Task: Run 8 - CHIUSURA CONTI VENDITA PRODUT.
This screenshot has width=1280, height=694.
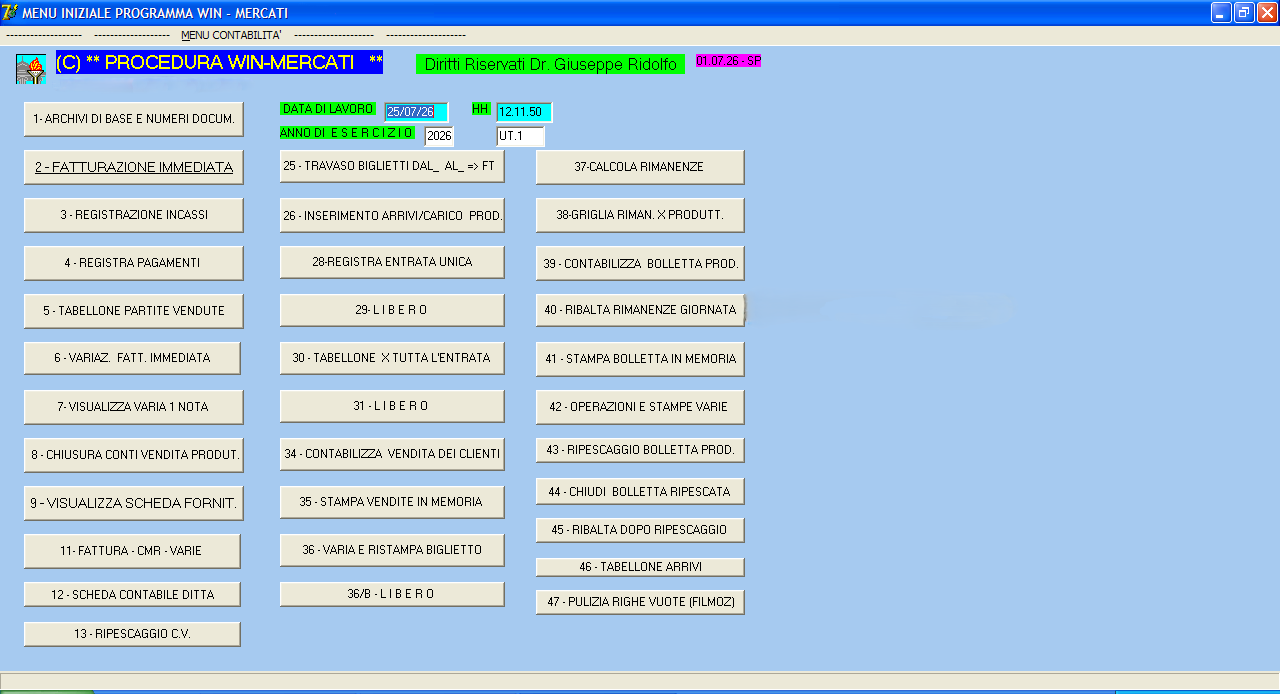Action: point(134,455)
